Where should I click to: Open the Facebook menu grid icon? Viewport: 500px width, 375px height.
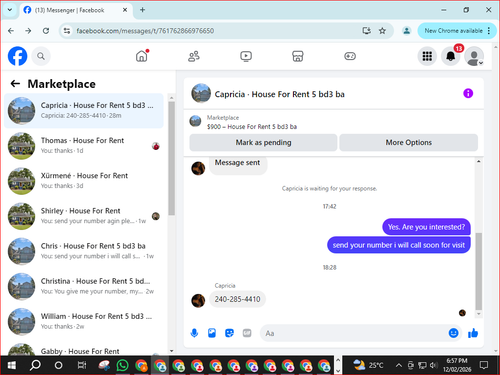tap(427, 56)
